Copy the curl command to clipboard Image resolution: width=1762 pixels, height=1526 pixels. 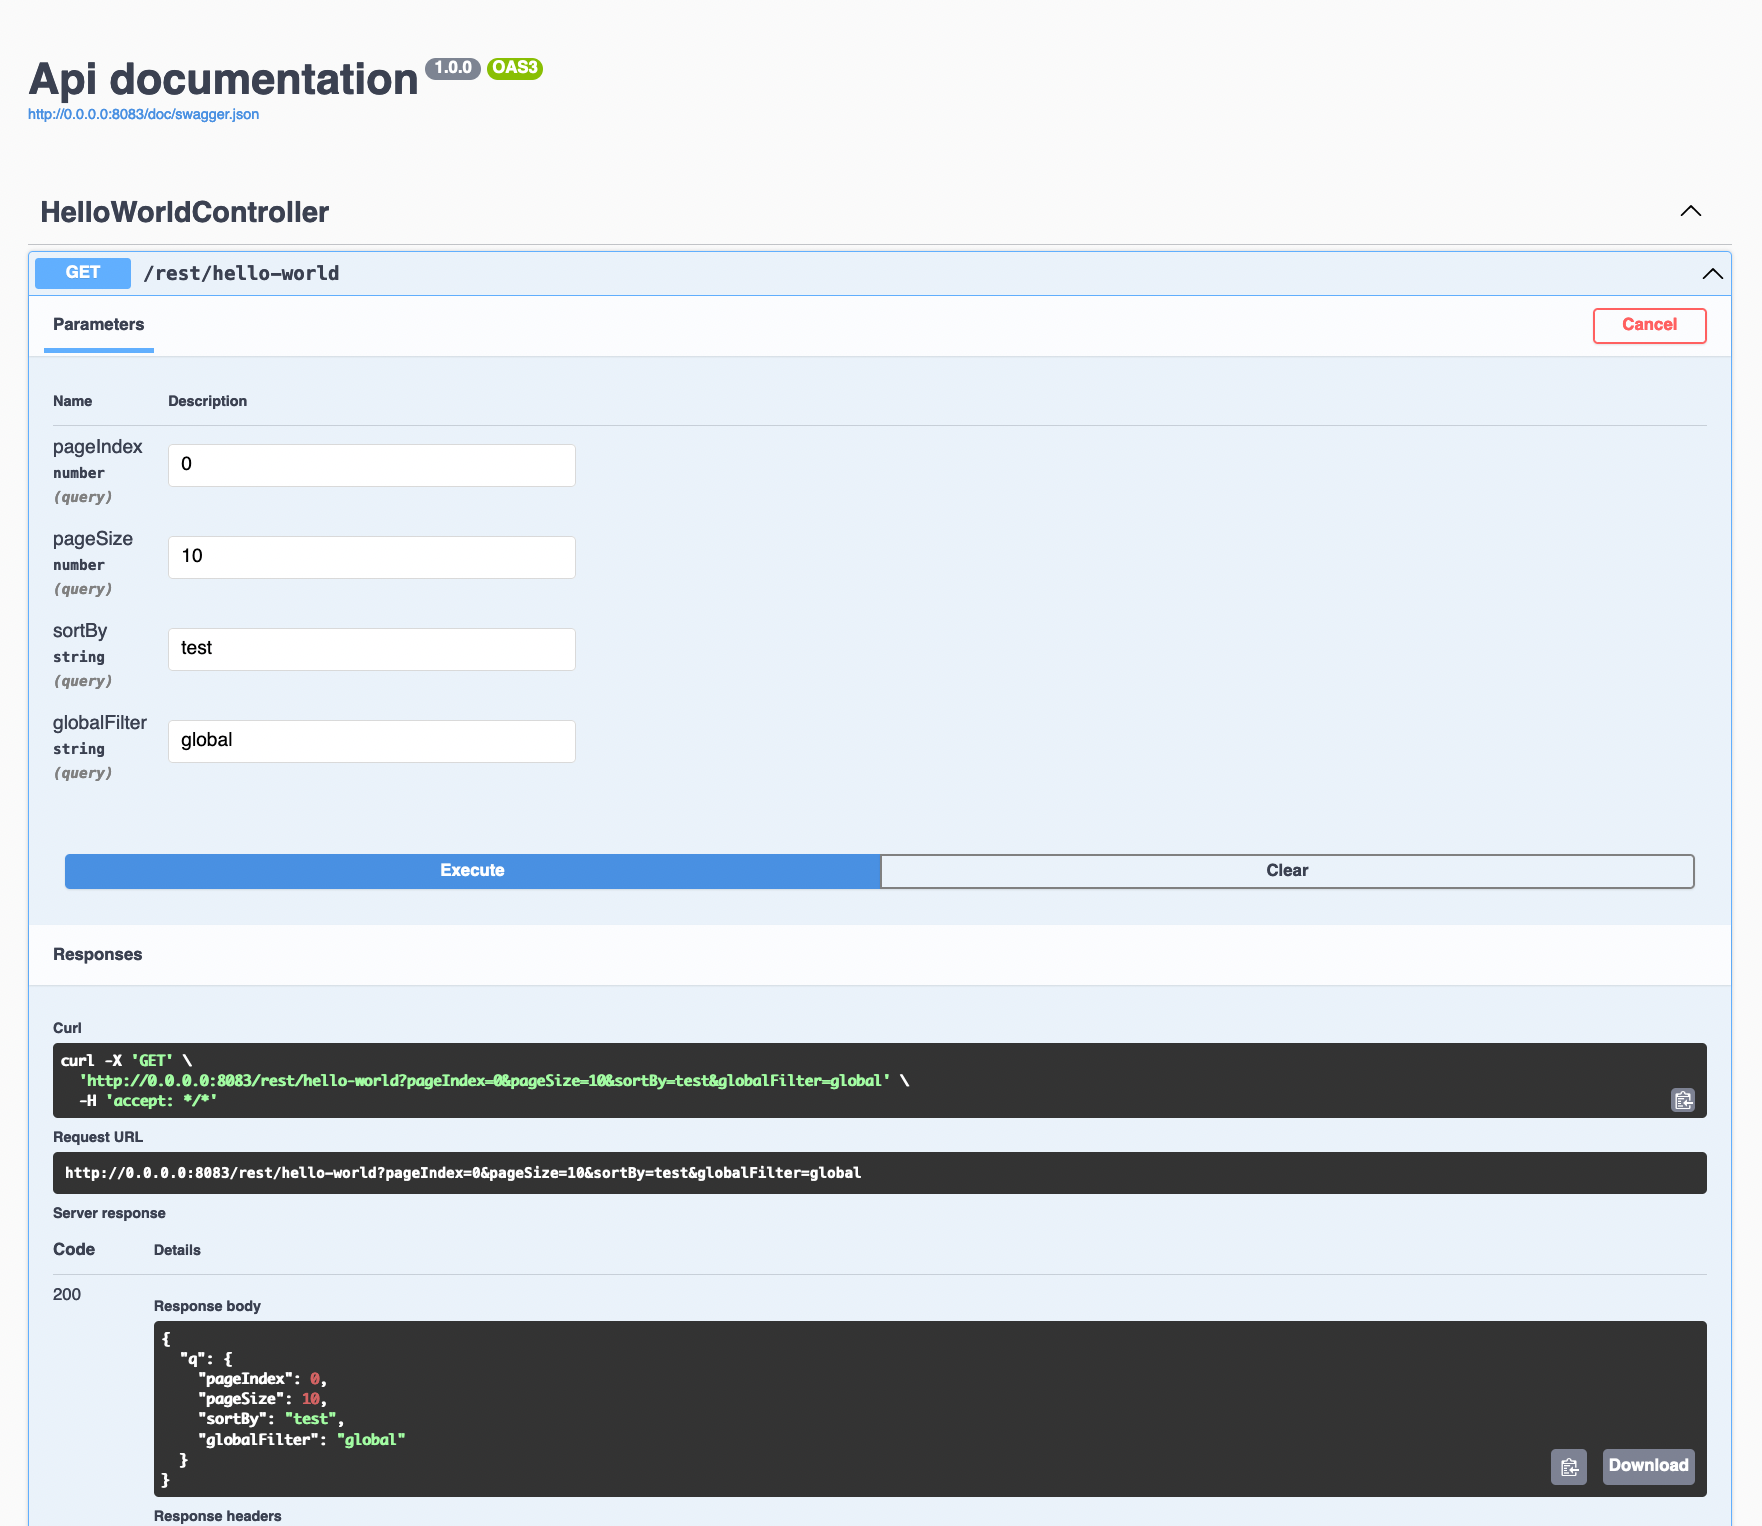click(1683, 1100)
